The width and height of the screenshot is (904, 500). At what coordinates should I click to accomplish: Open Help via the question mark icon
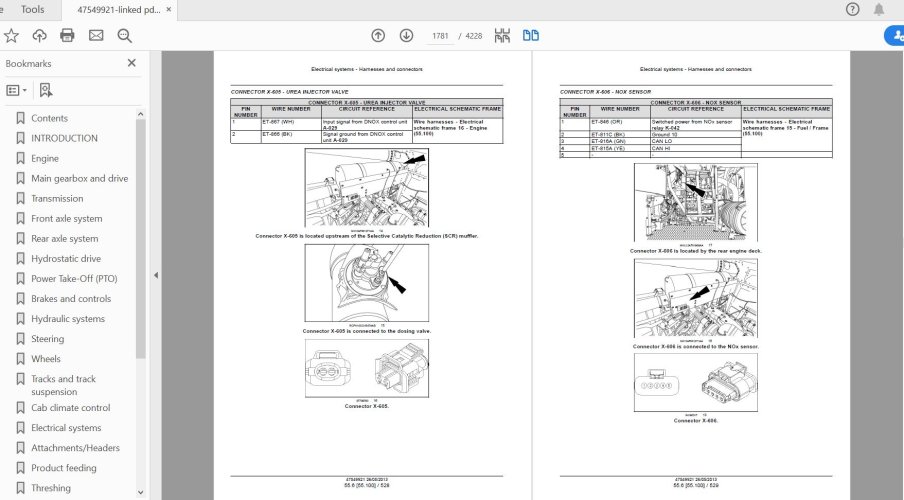852,9
